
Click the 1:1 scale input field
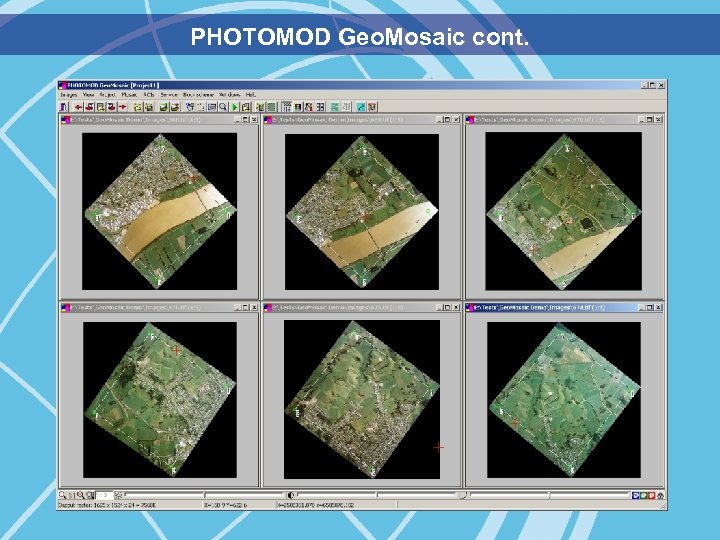(x=105, y=495)
